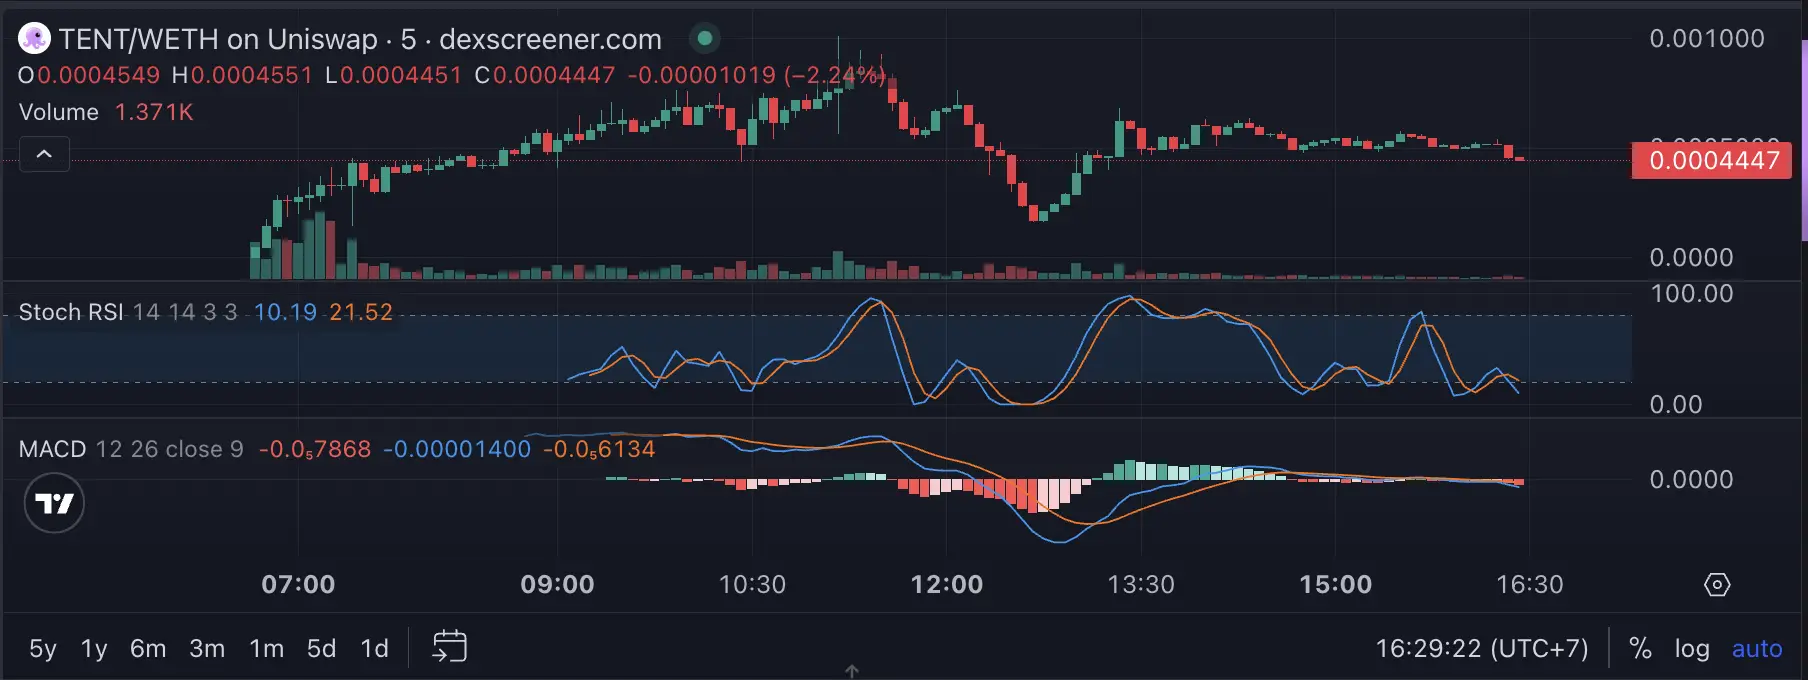Open timezone menu showing 16:29:22 (UTC+7)
The height and width of the screenshot is (680, 1808).
1482,648
